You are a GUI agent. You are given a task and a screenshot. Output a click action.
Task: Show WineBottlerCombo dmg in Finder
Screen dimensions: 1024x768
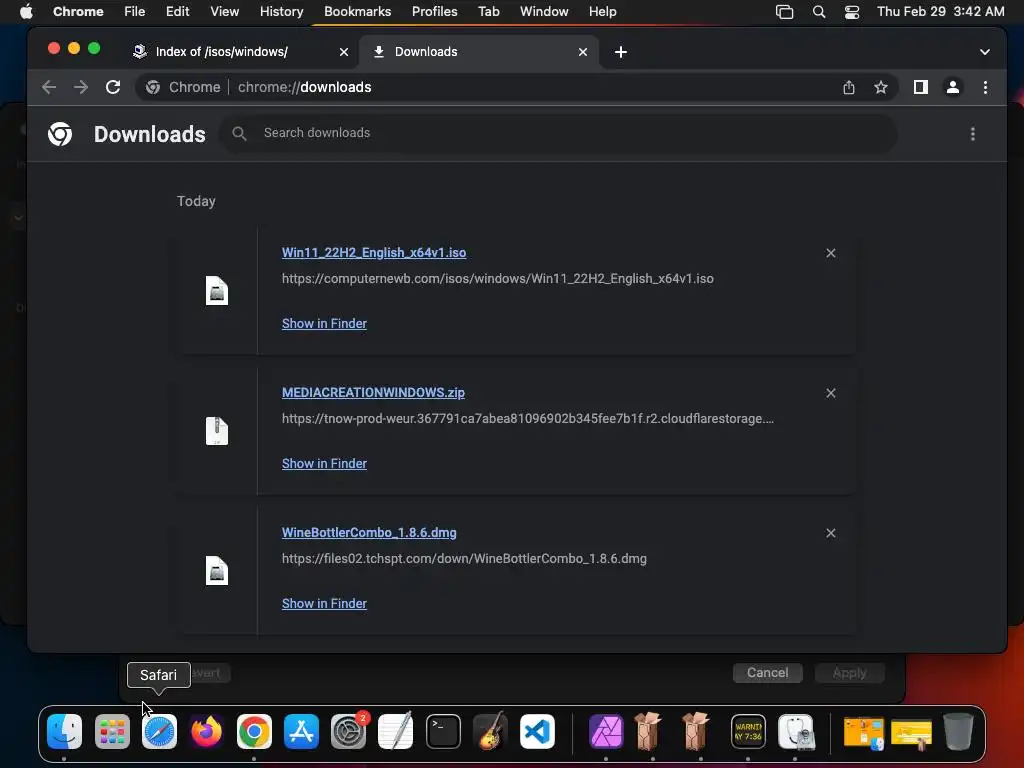324,603
